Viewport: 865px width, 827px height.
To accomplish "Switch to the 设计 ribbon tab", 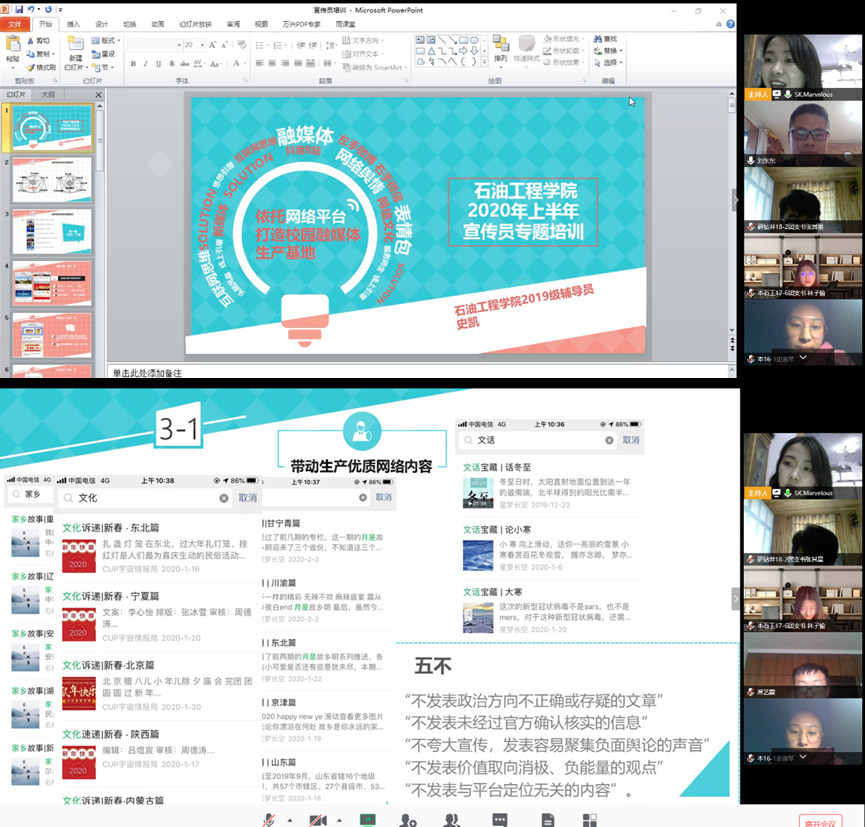I will coord(102,23).
